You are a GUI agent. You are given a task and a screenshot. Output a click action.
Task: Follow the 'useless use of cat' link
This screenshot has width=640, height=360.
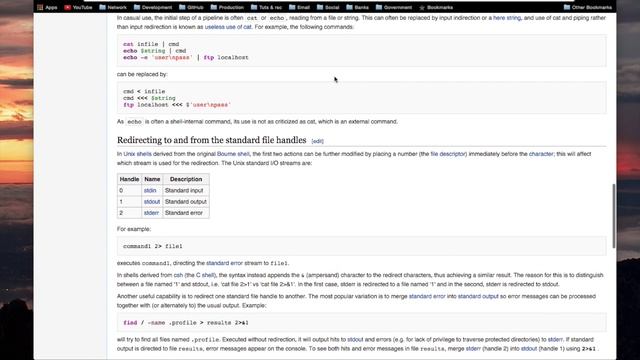(x=228, y=27)
